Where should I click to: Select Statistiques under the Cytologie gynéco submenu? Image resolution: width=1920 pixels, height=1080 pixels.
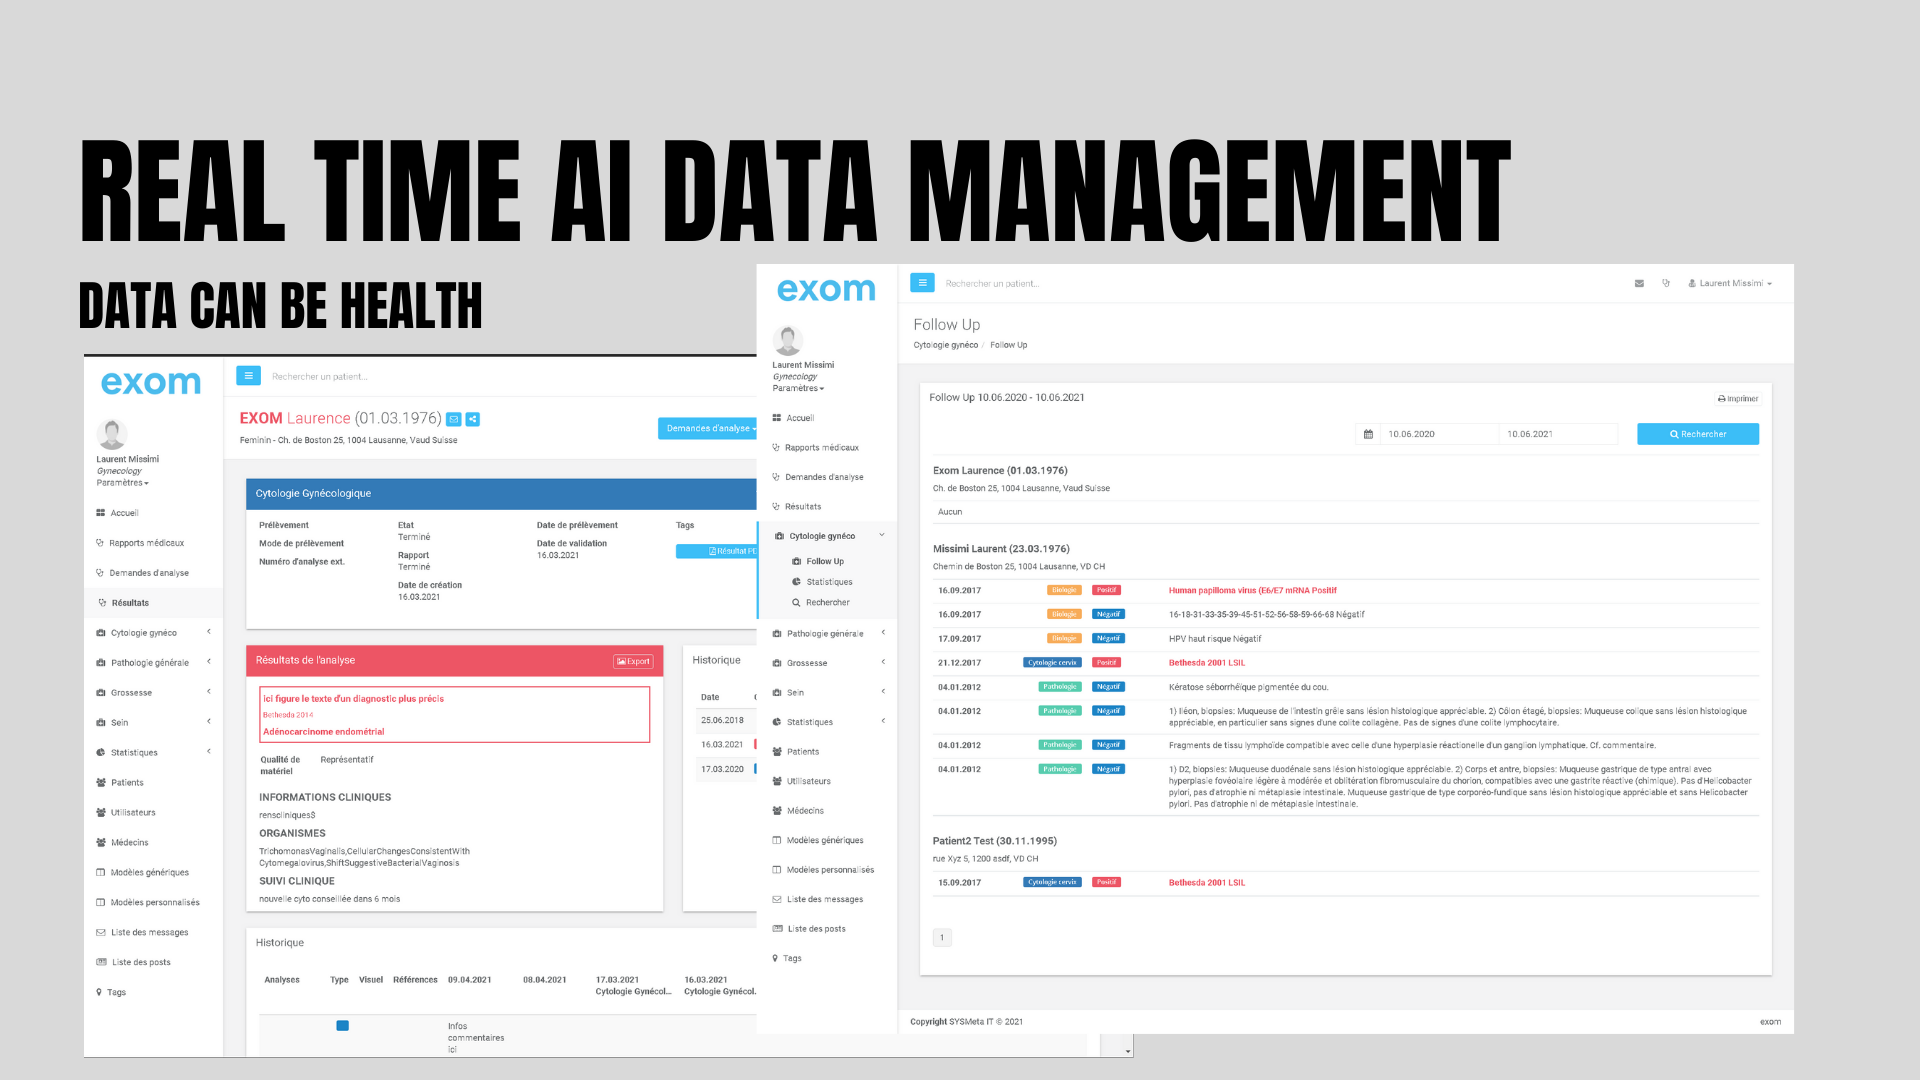click(x=829, y=581)
